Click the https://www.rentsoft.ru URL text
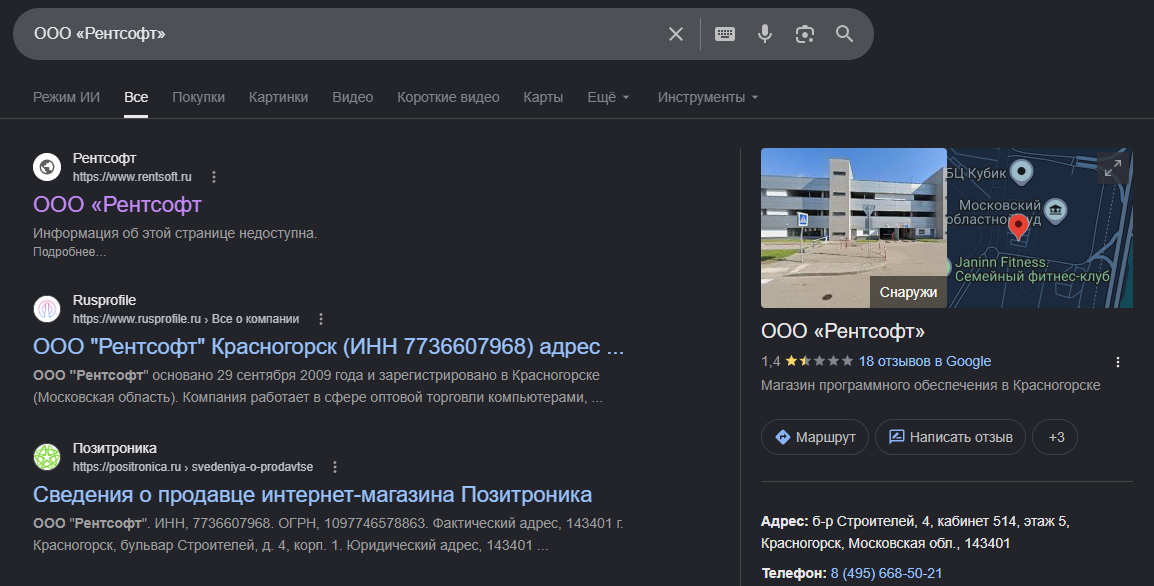Screen dimensions: 1154x586 point(132,177)
